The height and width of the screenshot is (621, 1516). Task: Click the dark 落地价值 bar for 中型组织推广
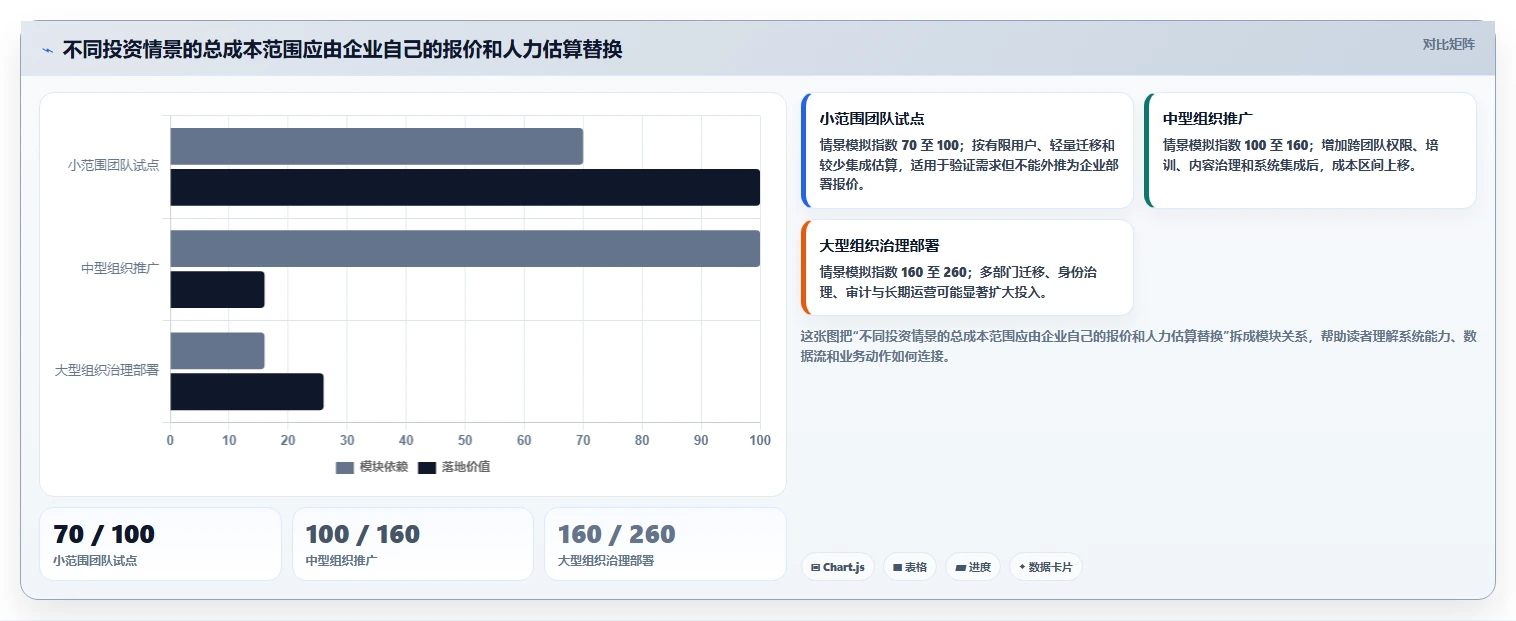coord(217,289)
